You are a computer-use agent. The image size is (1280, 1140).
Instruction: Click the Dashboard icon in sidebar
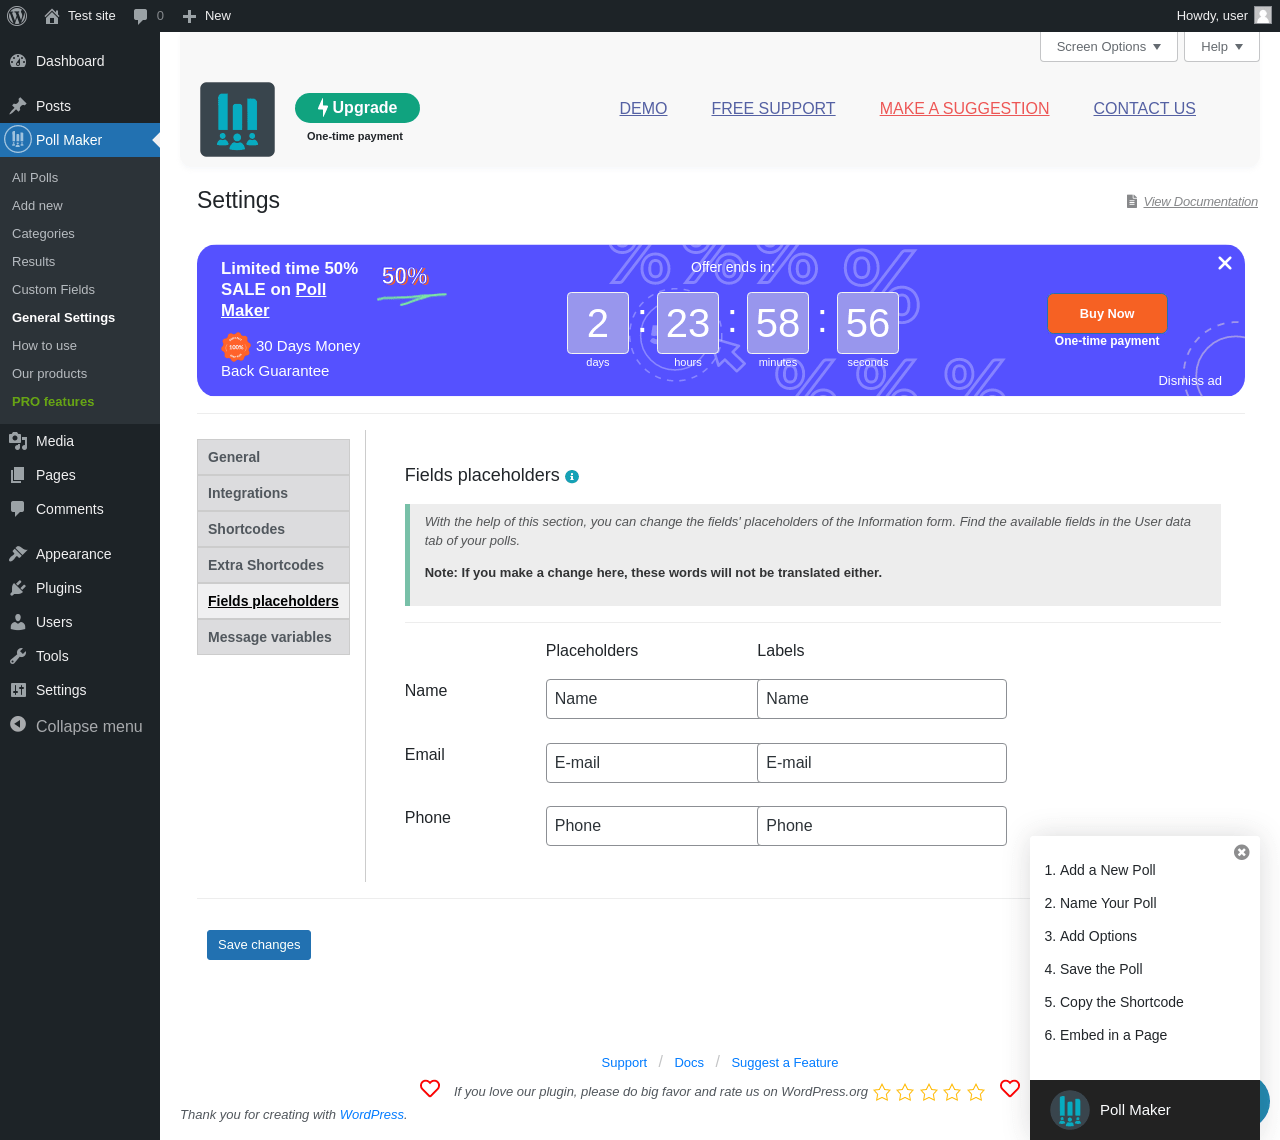point(18,61)
